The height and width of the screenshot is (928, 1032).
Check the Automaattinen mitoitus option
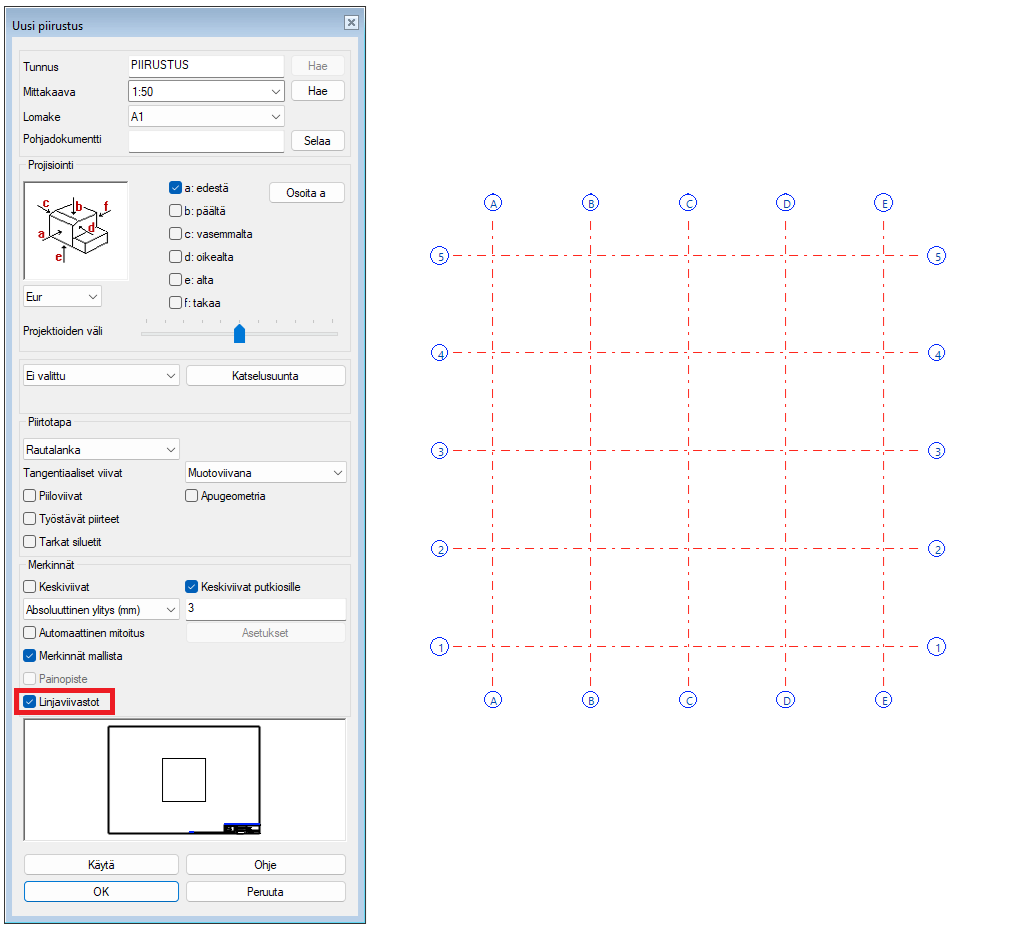30,633
